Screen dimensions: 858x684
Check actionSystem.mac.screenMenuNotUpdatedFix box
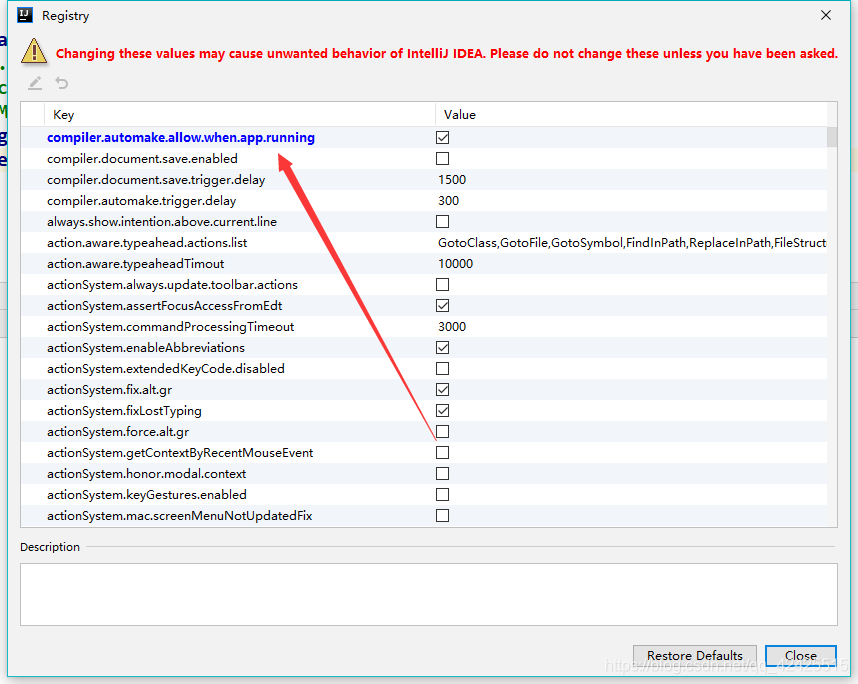pyautogui.click(x=443, y=515)
